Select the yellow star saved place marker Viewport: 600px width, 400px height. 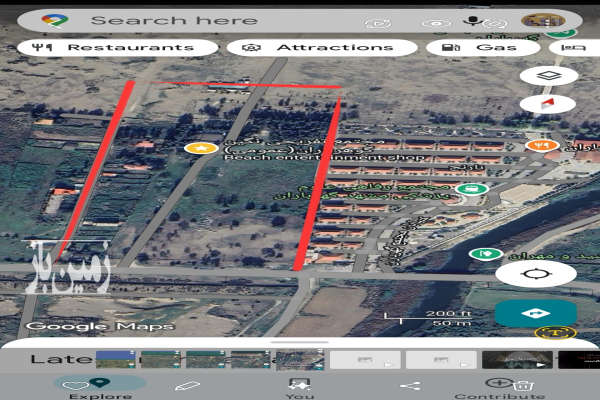(202, 148)
